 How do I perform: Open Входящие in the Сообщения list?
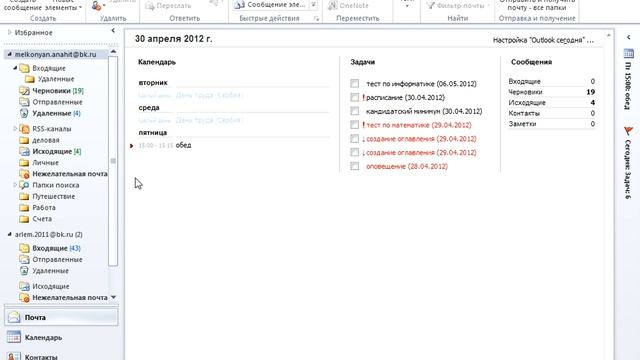pos(524,82)
